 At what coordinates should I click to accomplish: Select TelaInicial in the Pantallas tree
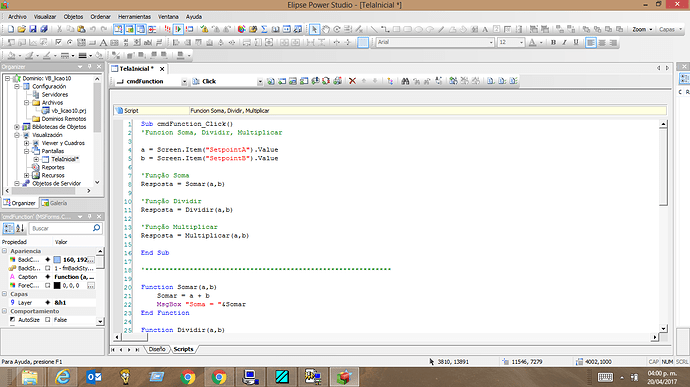65,159
